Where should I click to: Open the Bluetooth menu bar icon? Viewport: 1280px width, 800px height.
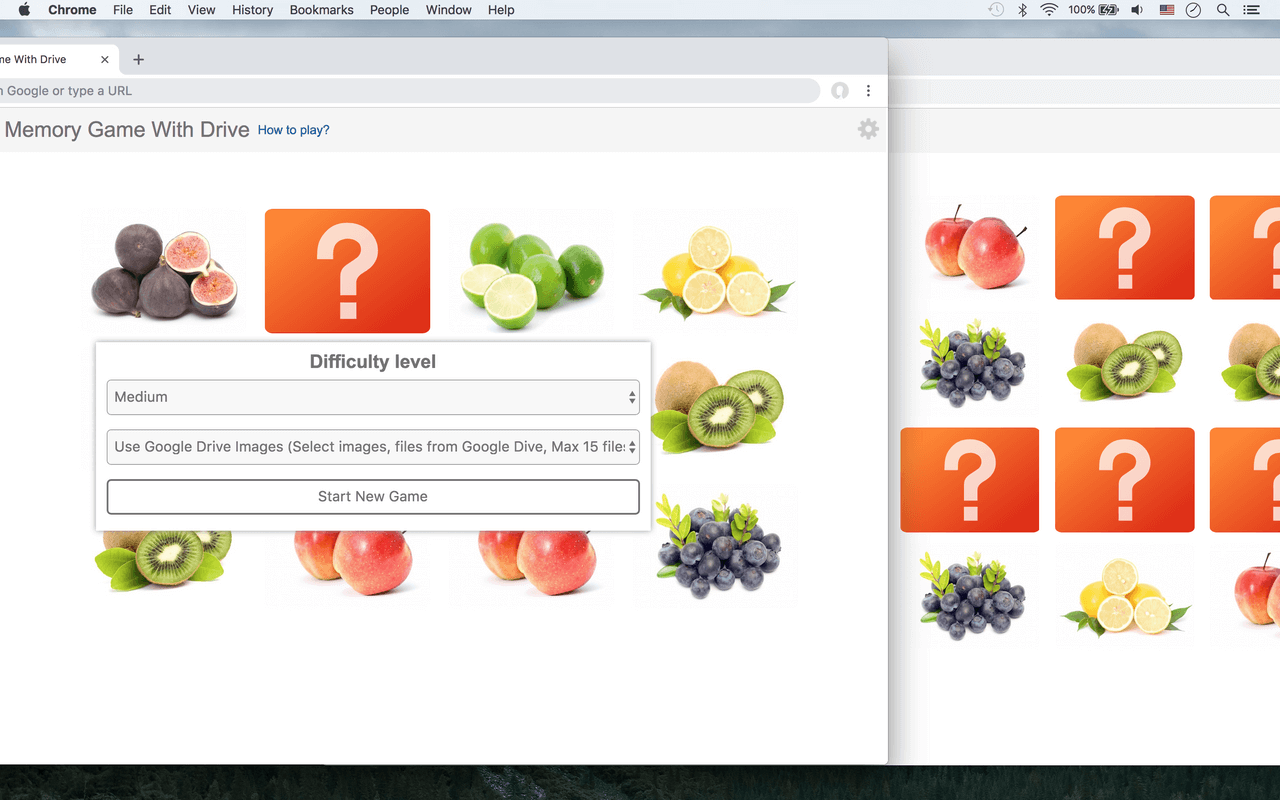[1022, 10]
